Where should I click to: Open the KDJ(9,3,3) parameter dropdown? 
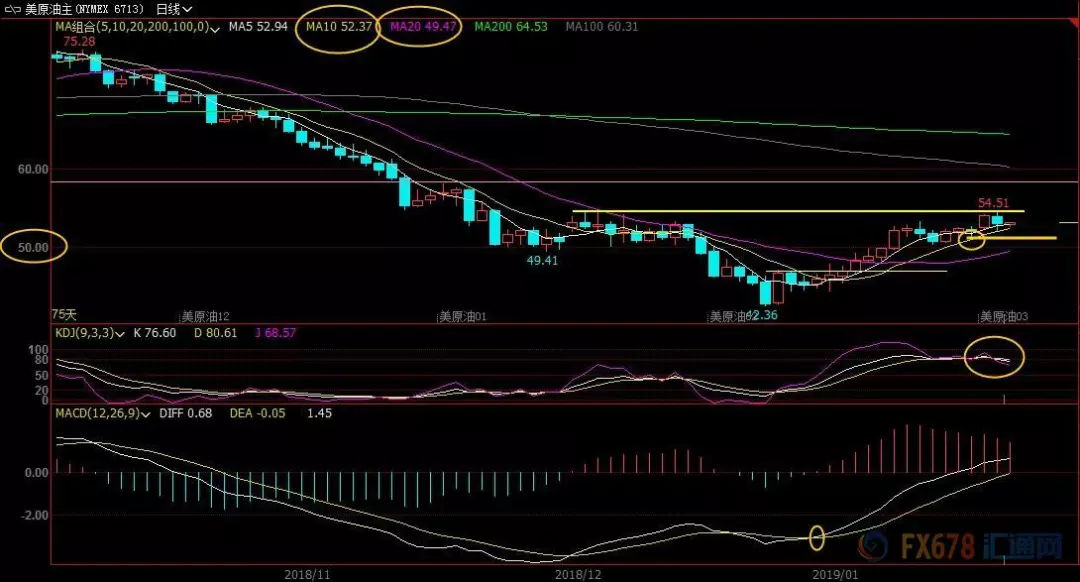pyautogui.click(x=121, y=334)
